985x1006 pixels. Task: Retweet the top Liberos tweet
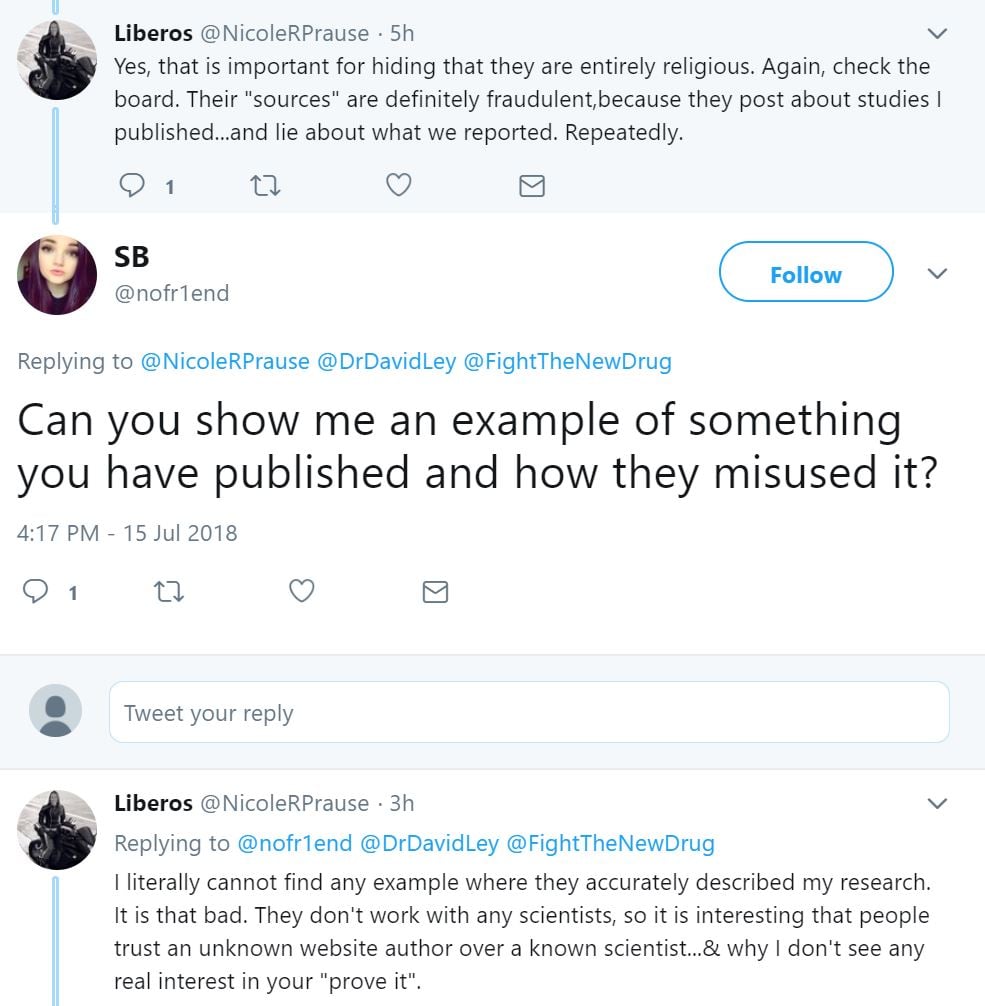coord(264,186)
